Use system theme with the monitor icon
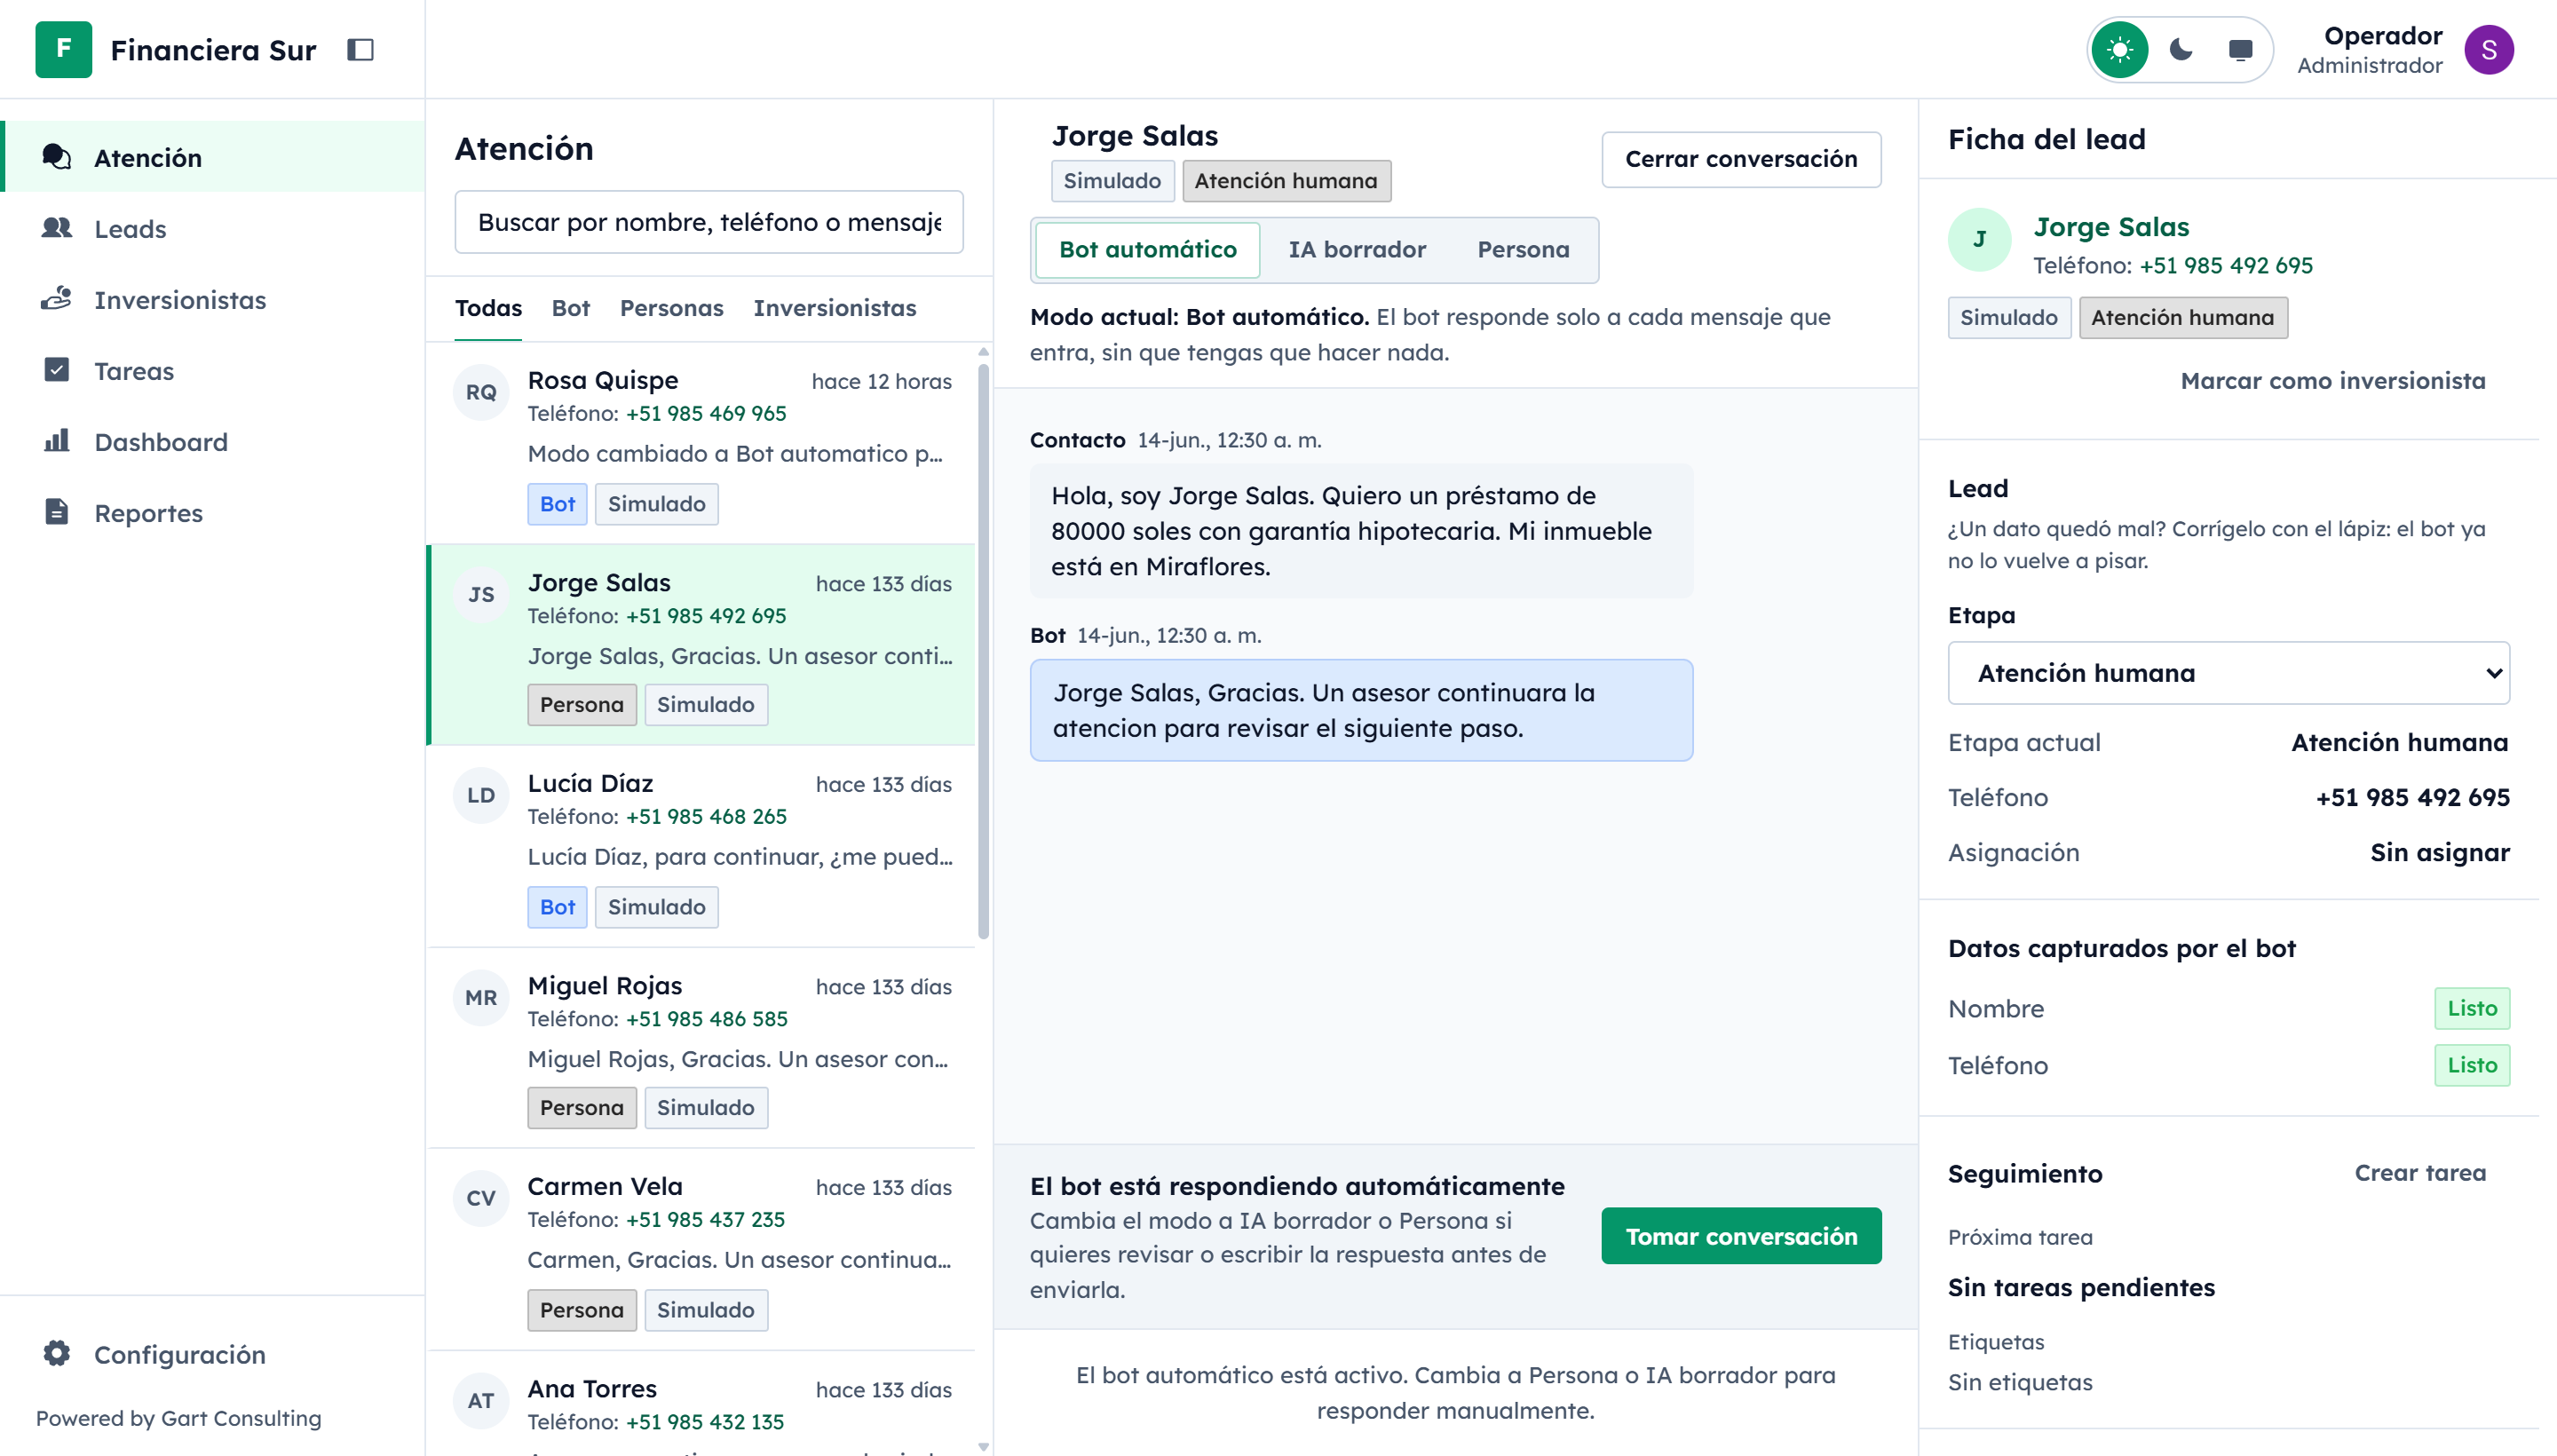Image resolution: width=2557 pixels, height=1456 pixels. [2240, 49]
